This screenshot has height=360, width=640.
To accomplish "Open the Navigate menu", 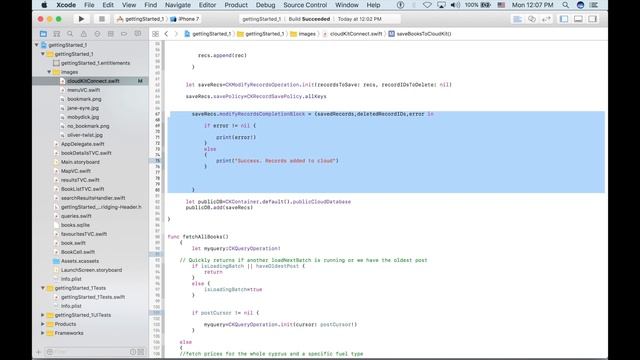I will [x=178, y=5].
